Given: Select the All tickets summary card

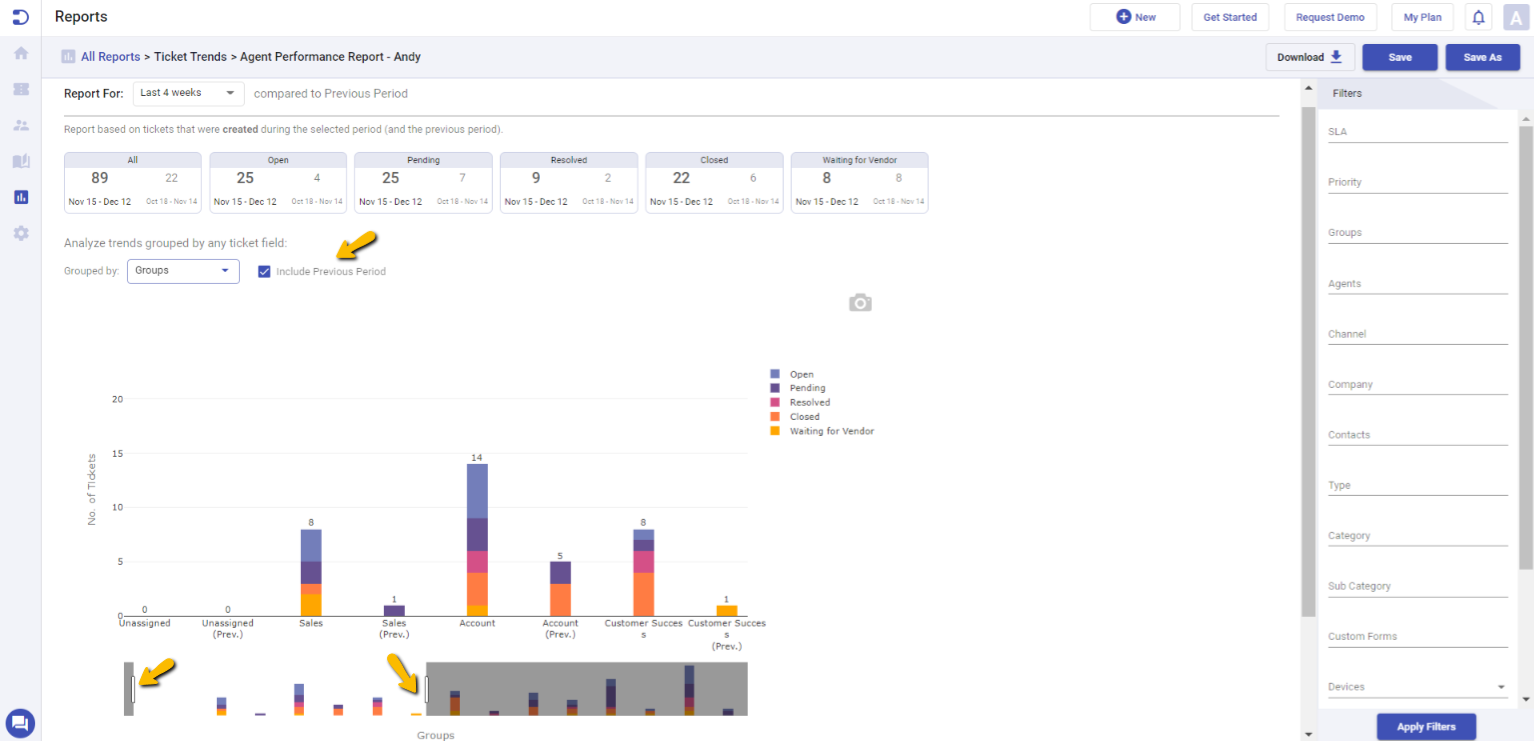Looking at the screenshot, I should pyautogui.click(x=133, y=182).
